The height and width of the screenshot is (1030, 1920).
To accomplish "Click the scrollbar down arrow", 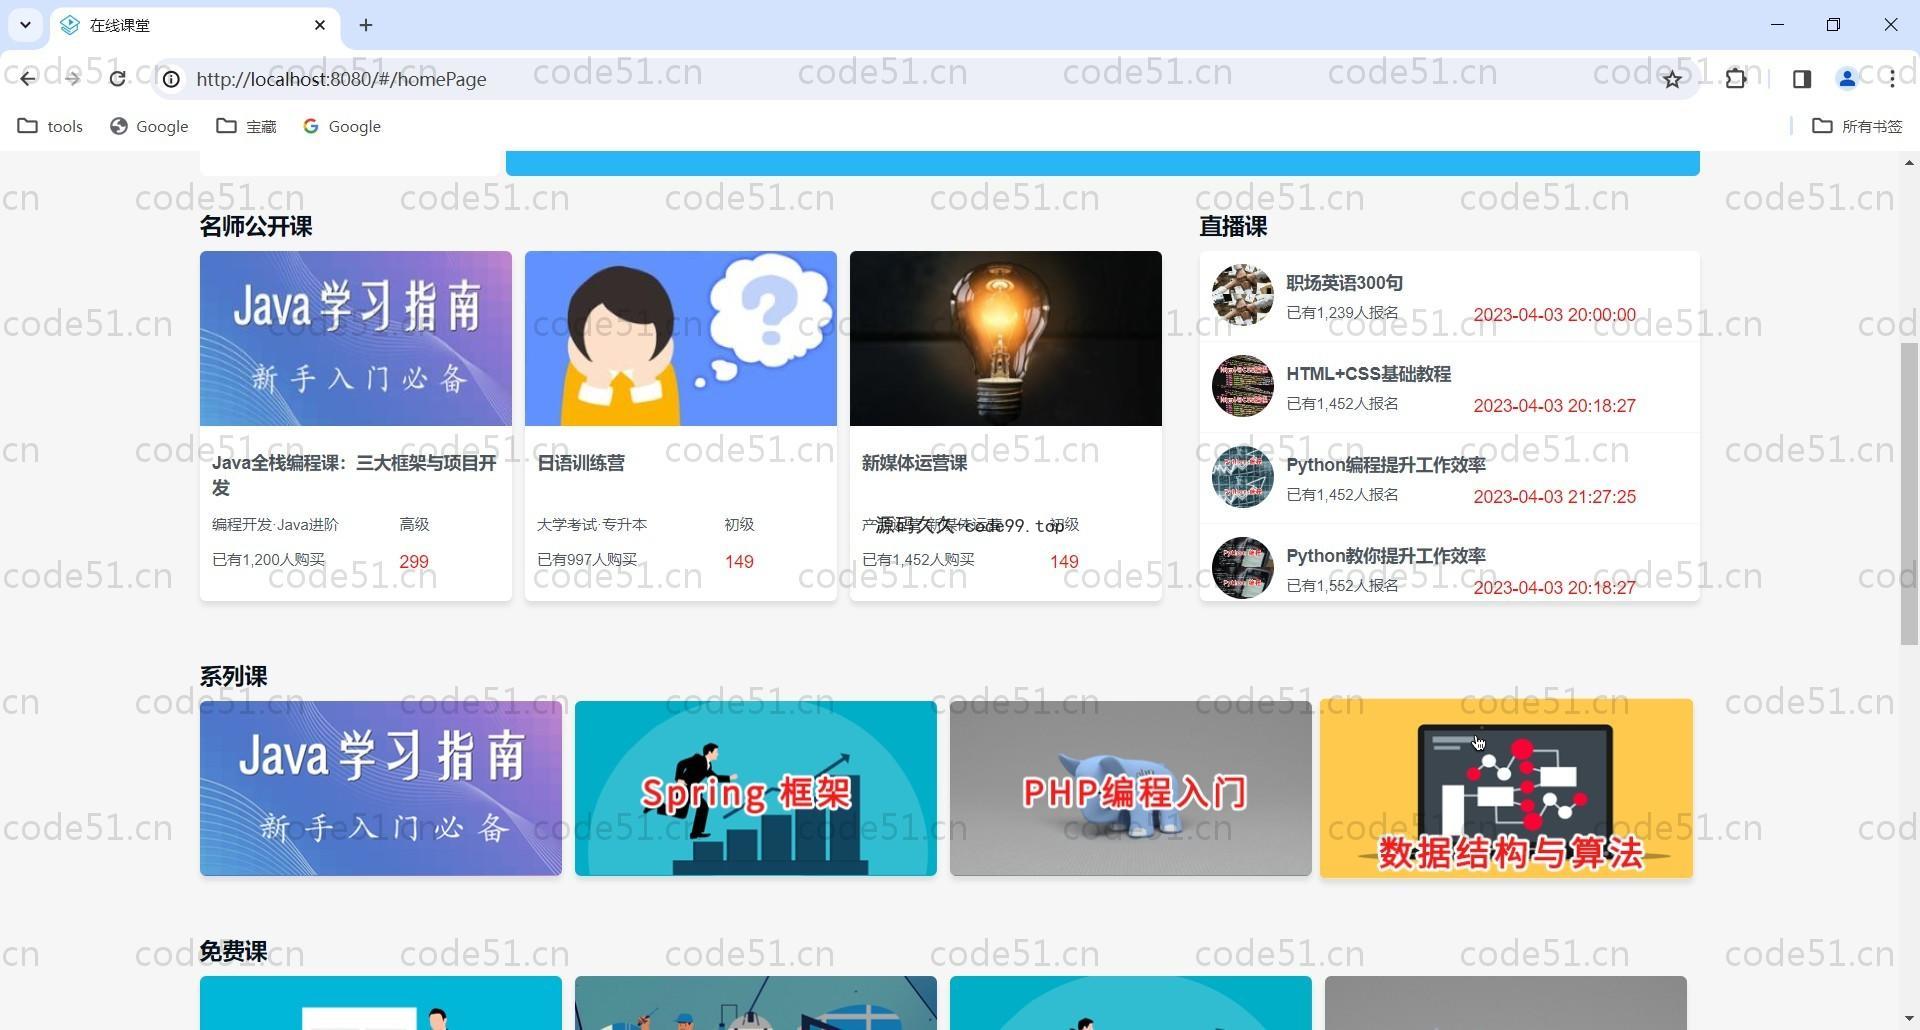I will [1909, 1019].
